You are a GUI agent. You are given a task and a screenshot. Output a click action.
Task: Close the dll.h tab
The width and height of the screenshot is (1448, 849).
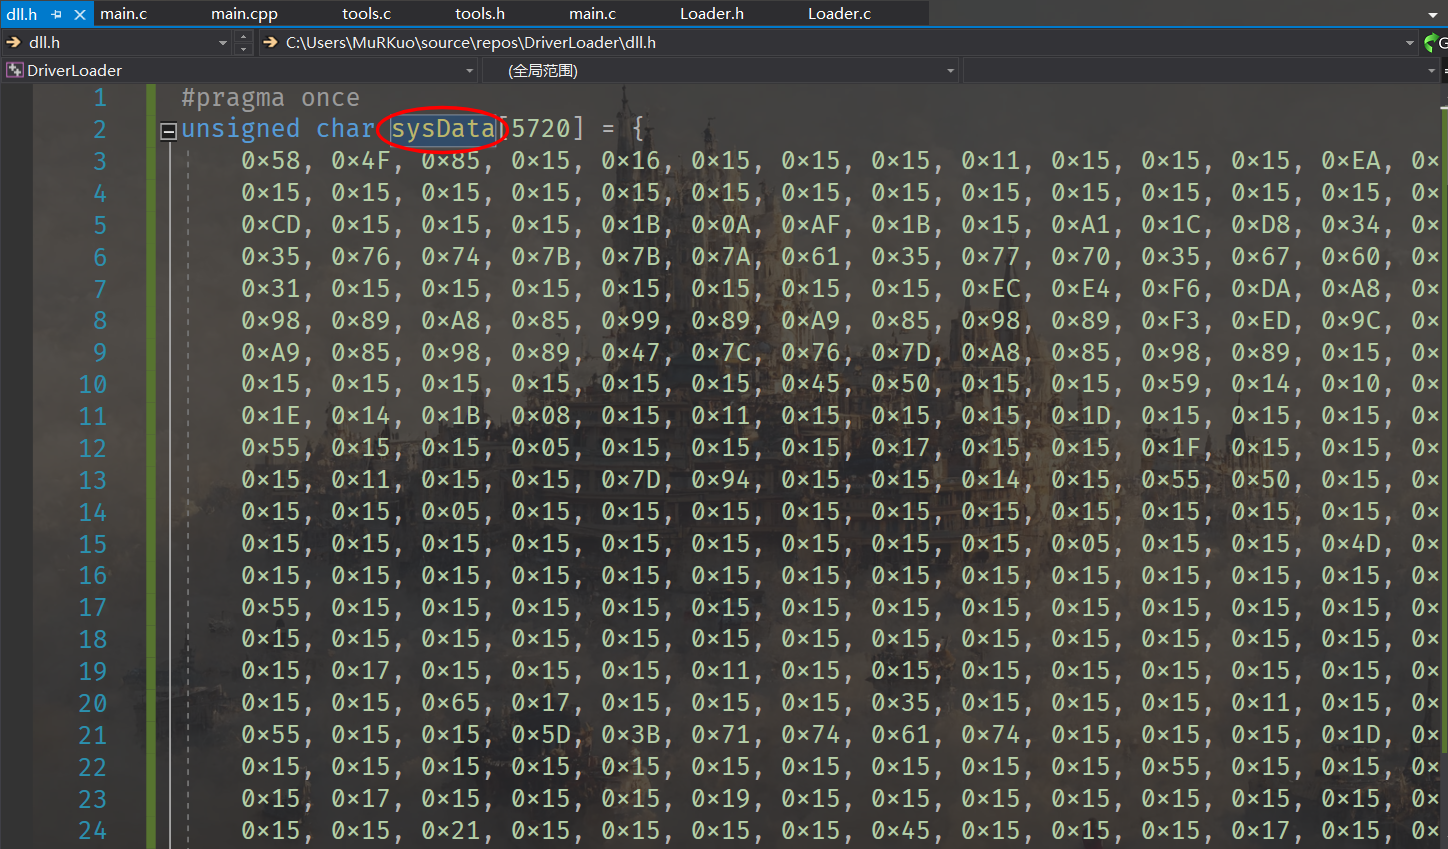pos(80,14)
